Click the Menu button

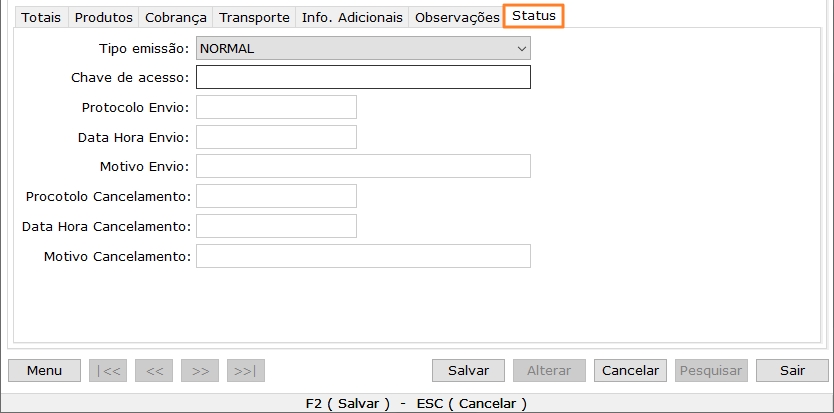[44, 371]
